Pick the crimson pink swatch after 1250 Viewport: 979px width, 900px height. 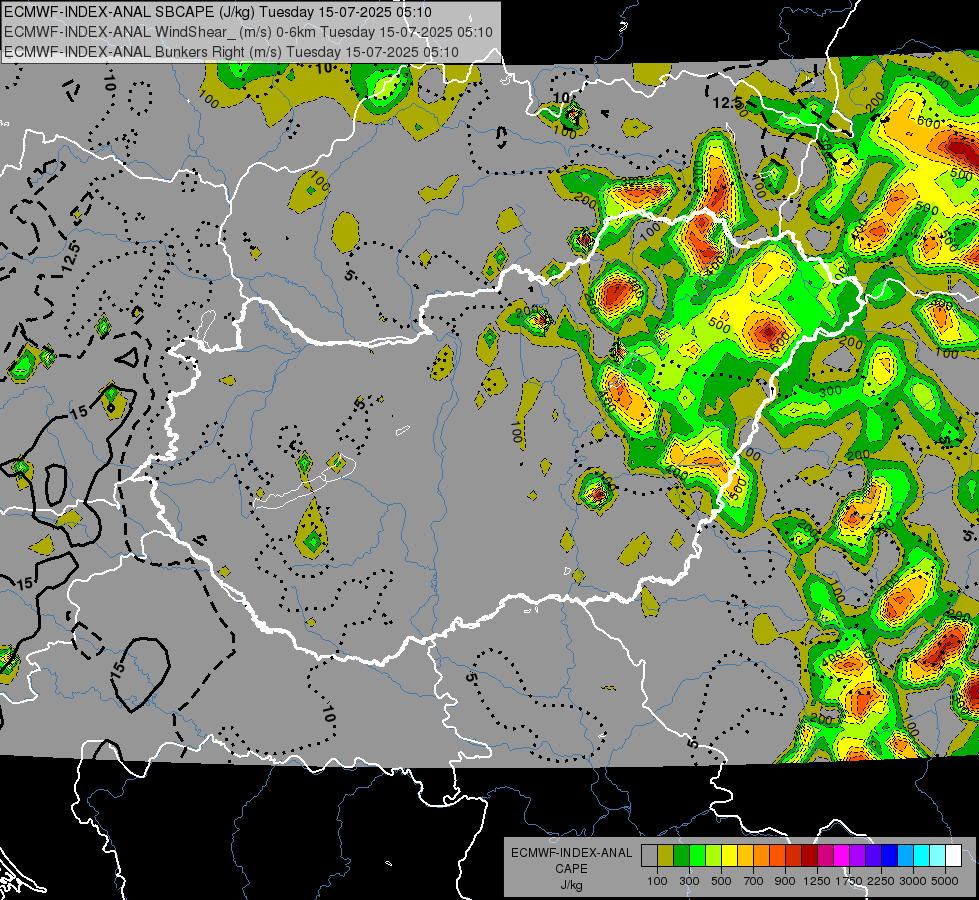click(825, 855)
